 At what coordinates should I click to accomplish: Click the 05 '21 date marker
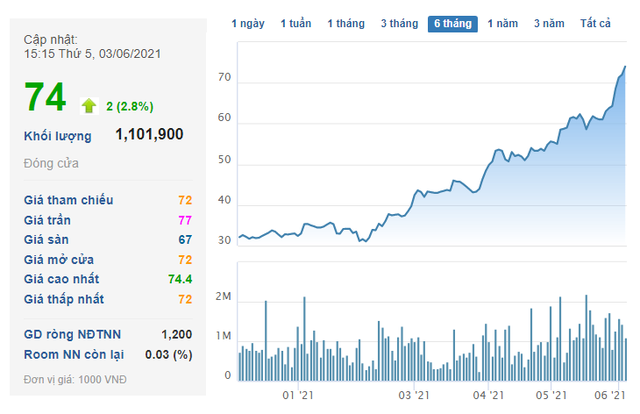click(550, 396)
